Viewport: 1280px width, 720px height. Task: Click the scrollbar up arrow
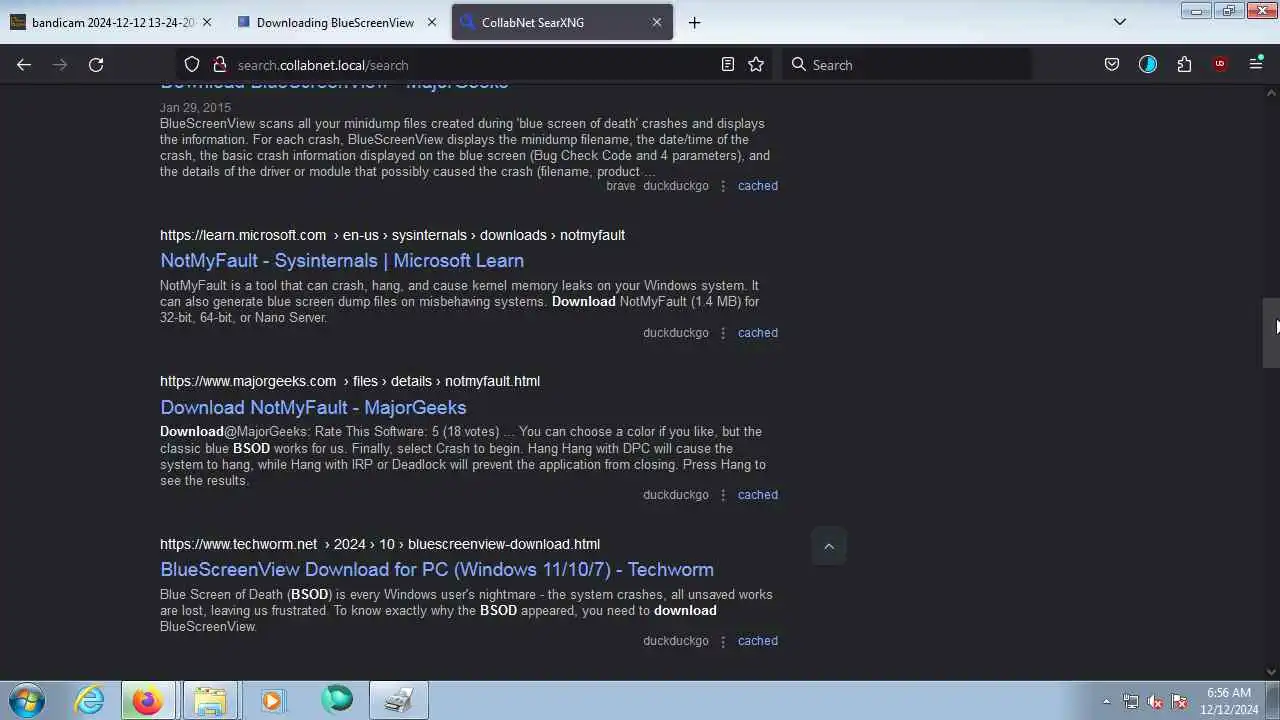1271,93
